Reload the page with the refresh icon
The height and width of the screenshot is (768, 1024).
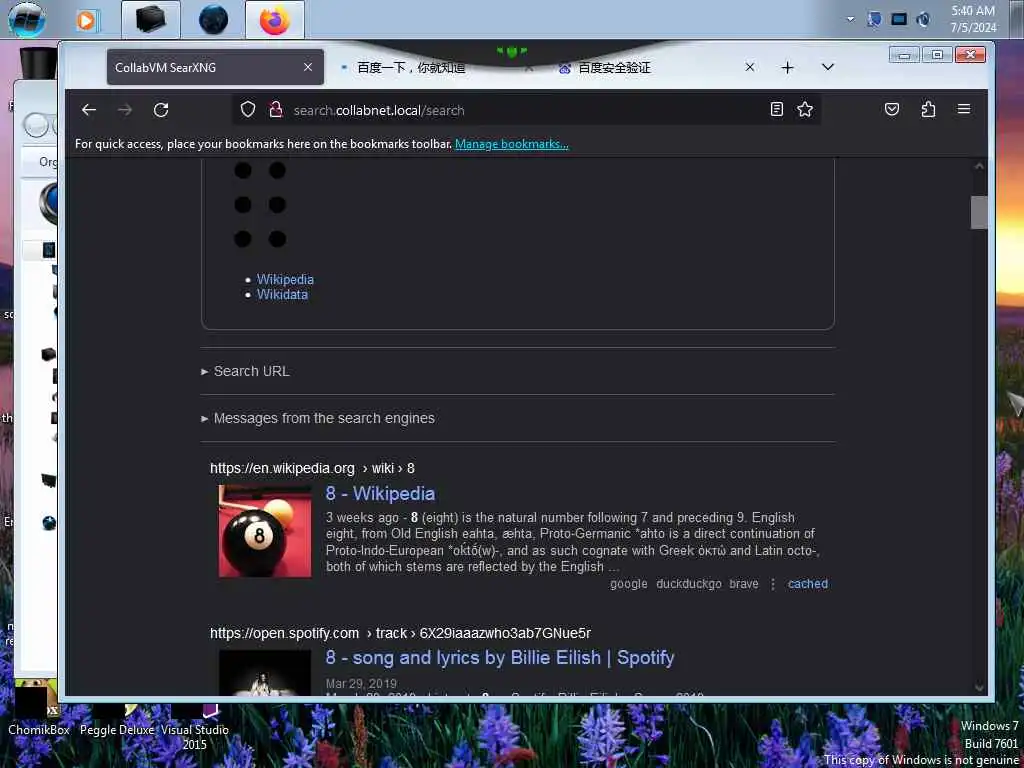point(161,110)
